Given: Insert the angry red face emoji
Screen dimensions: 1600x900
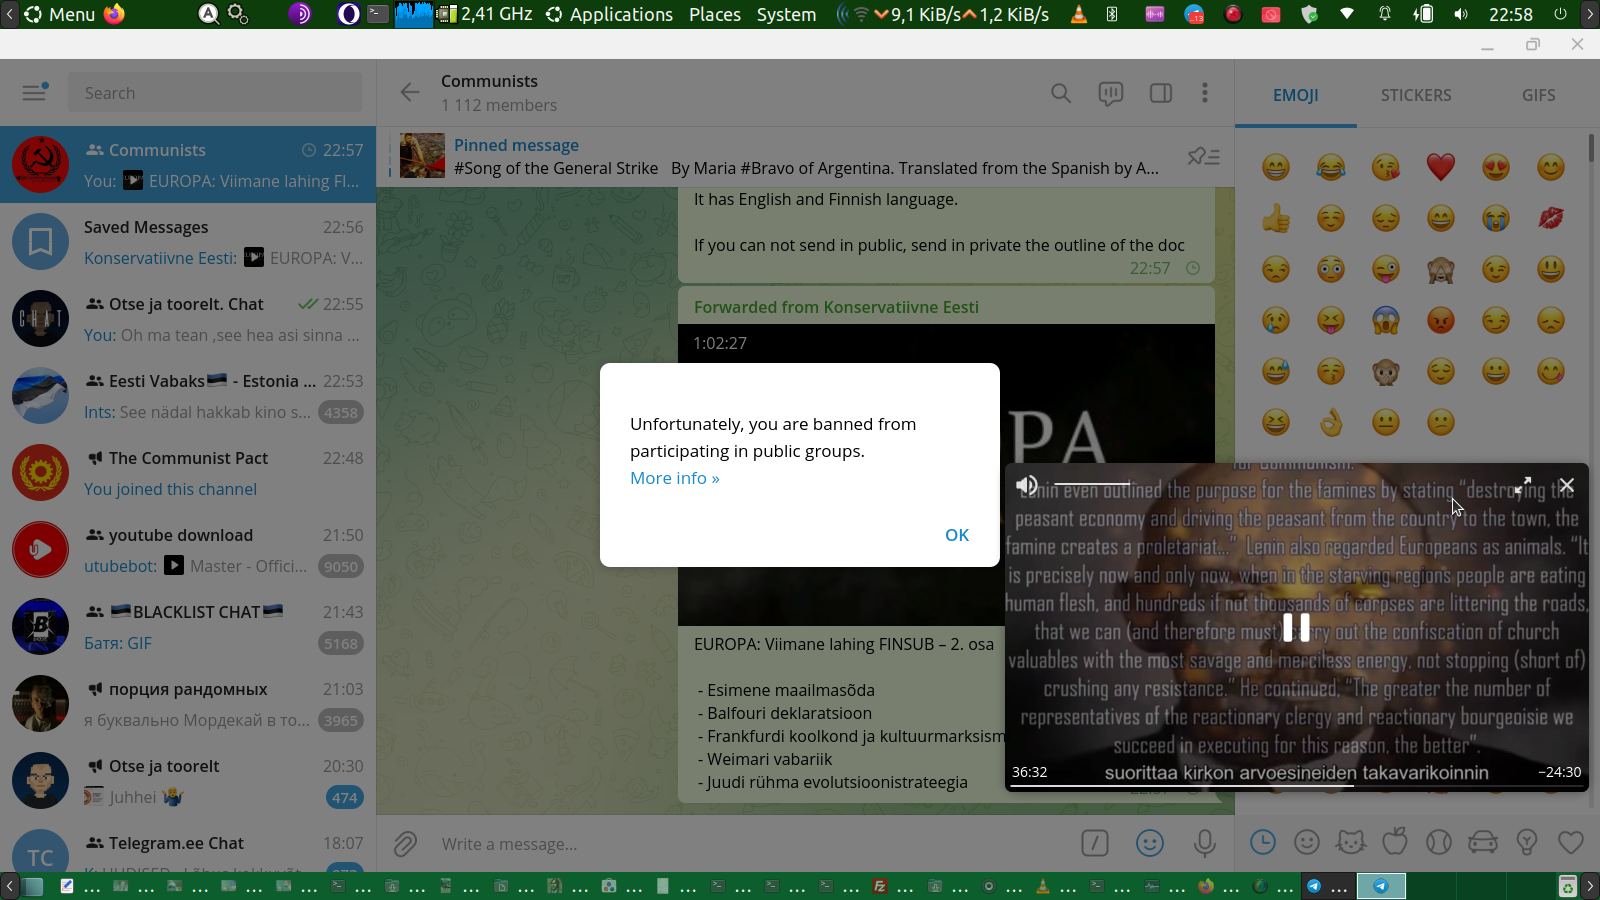Looking at the screenshot, I should [x=1441, y=320].
